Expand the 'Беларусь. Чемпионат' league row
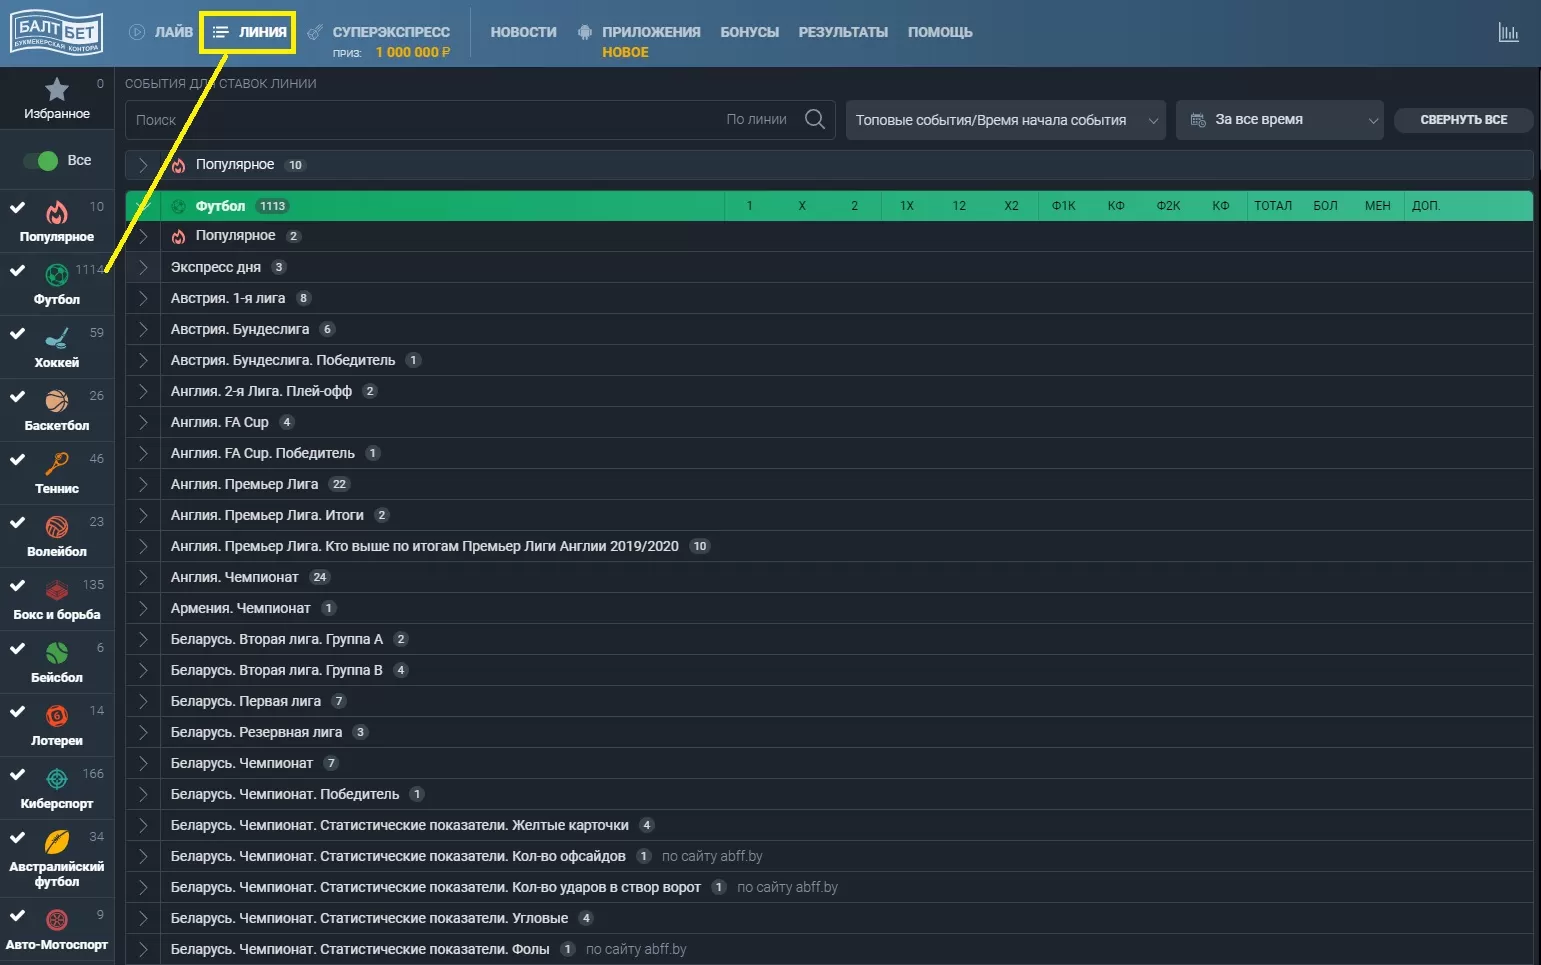Image resolution: width=1541 pixels, height=965 pixels. [x=143, y=763]
